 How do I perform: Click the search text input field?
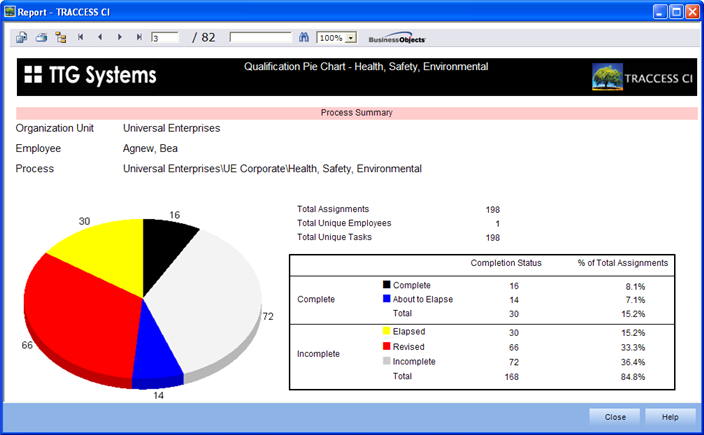[260, 37]
